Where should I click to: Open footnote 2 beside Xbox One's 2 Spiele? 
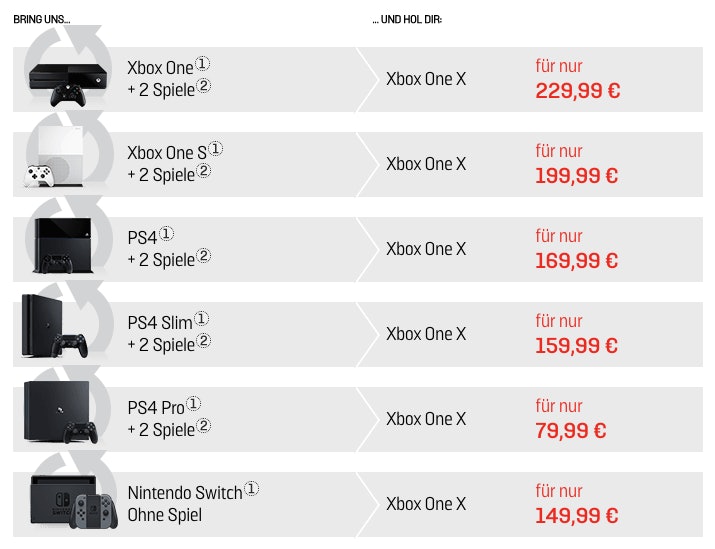(x=204, y=86)
